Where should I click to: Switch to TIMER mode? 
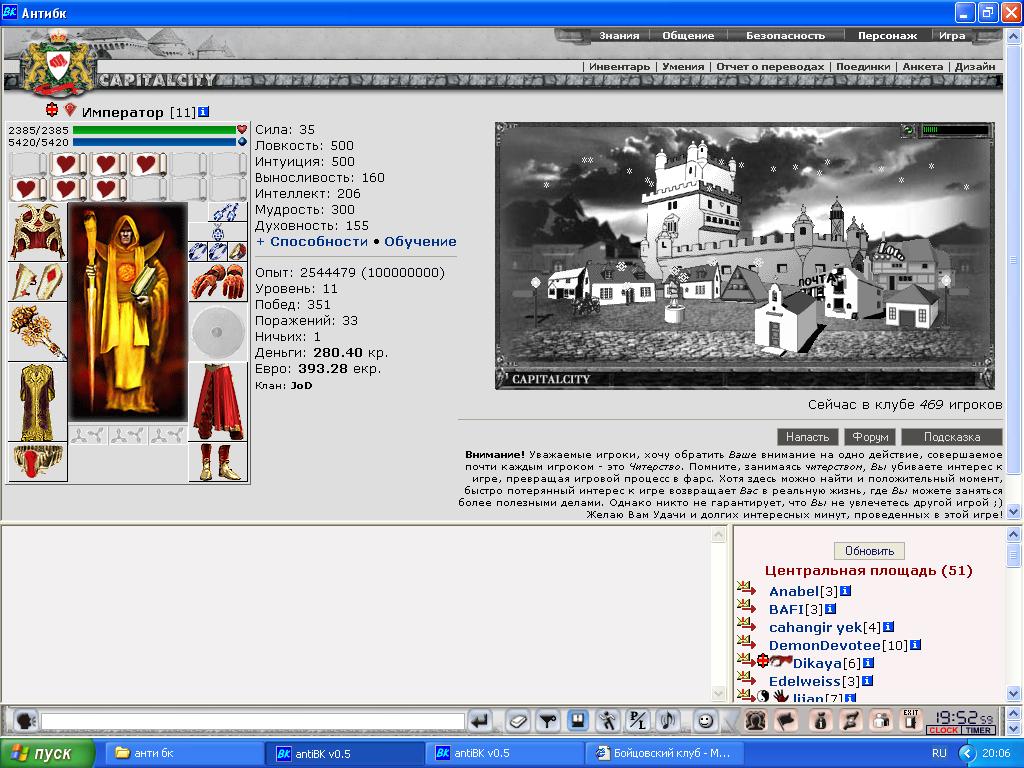(x=978, y=730)
